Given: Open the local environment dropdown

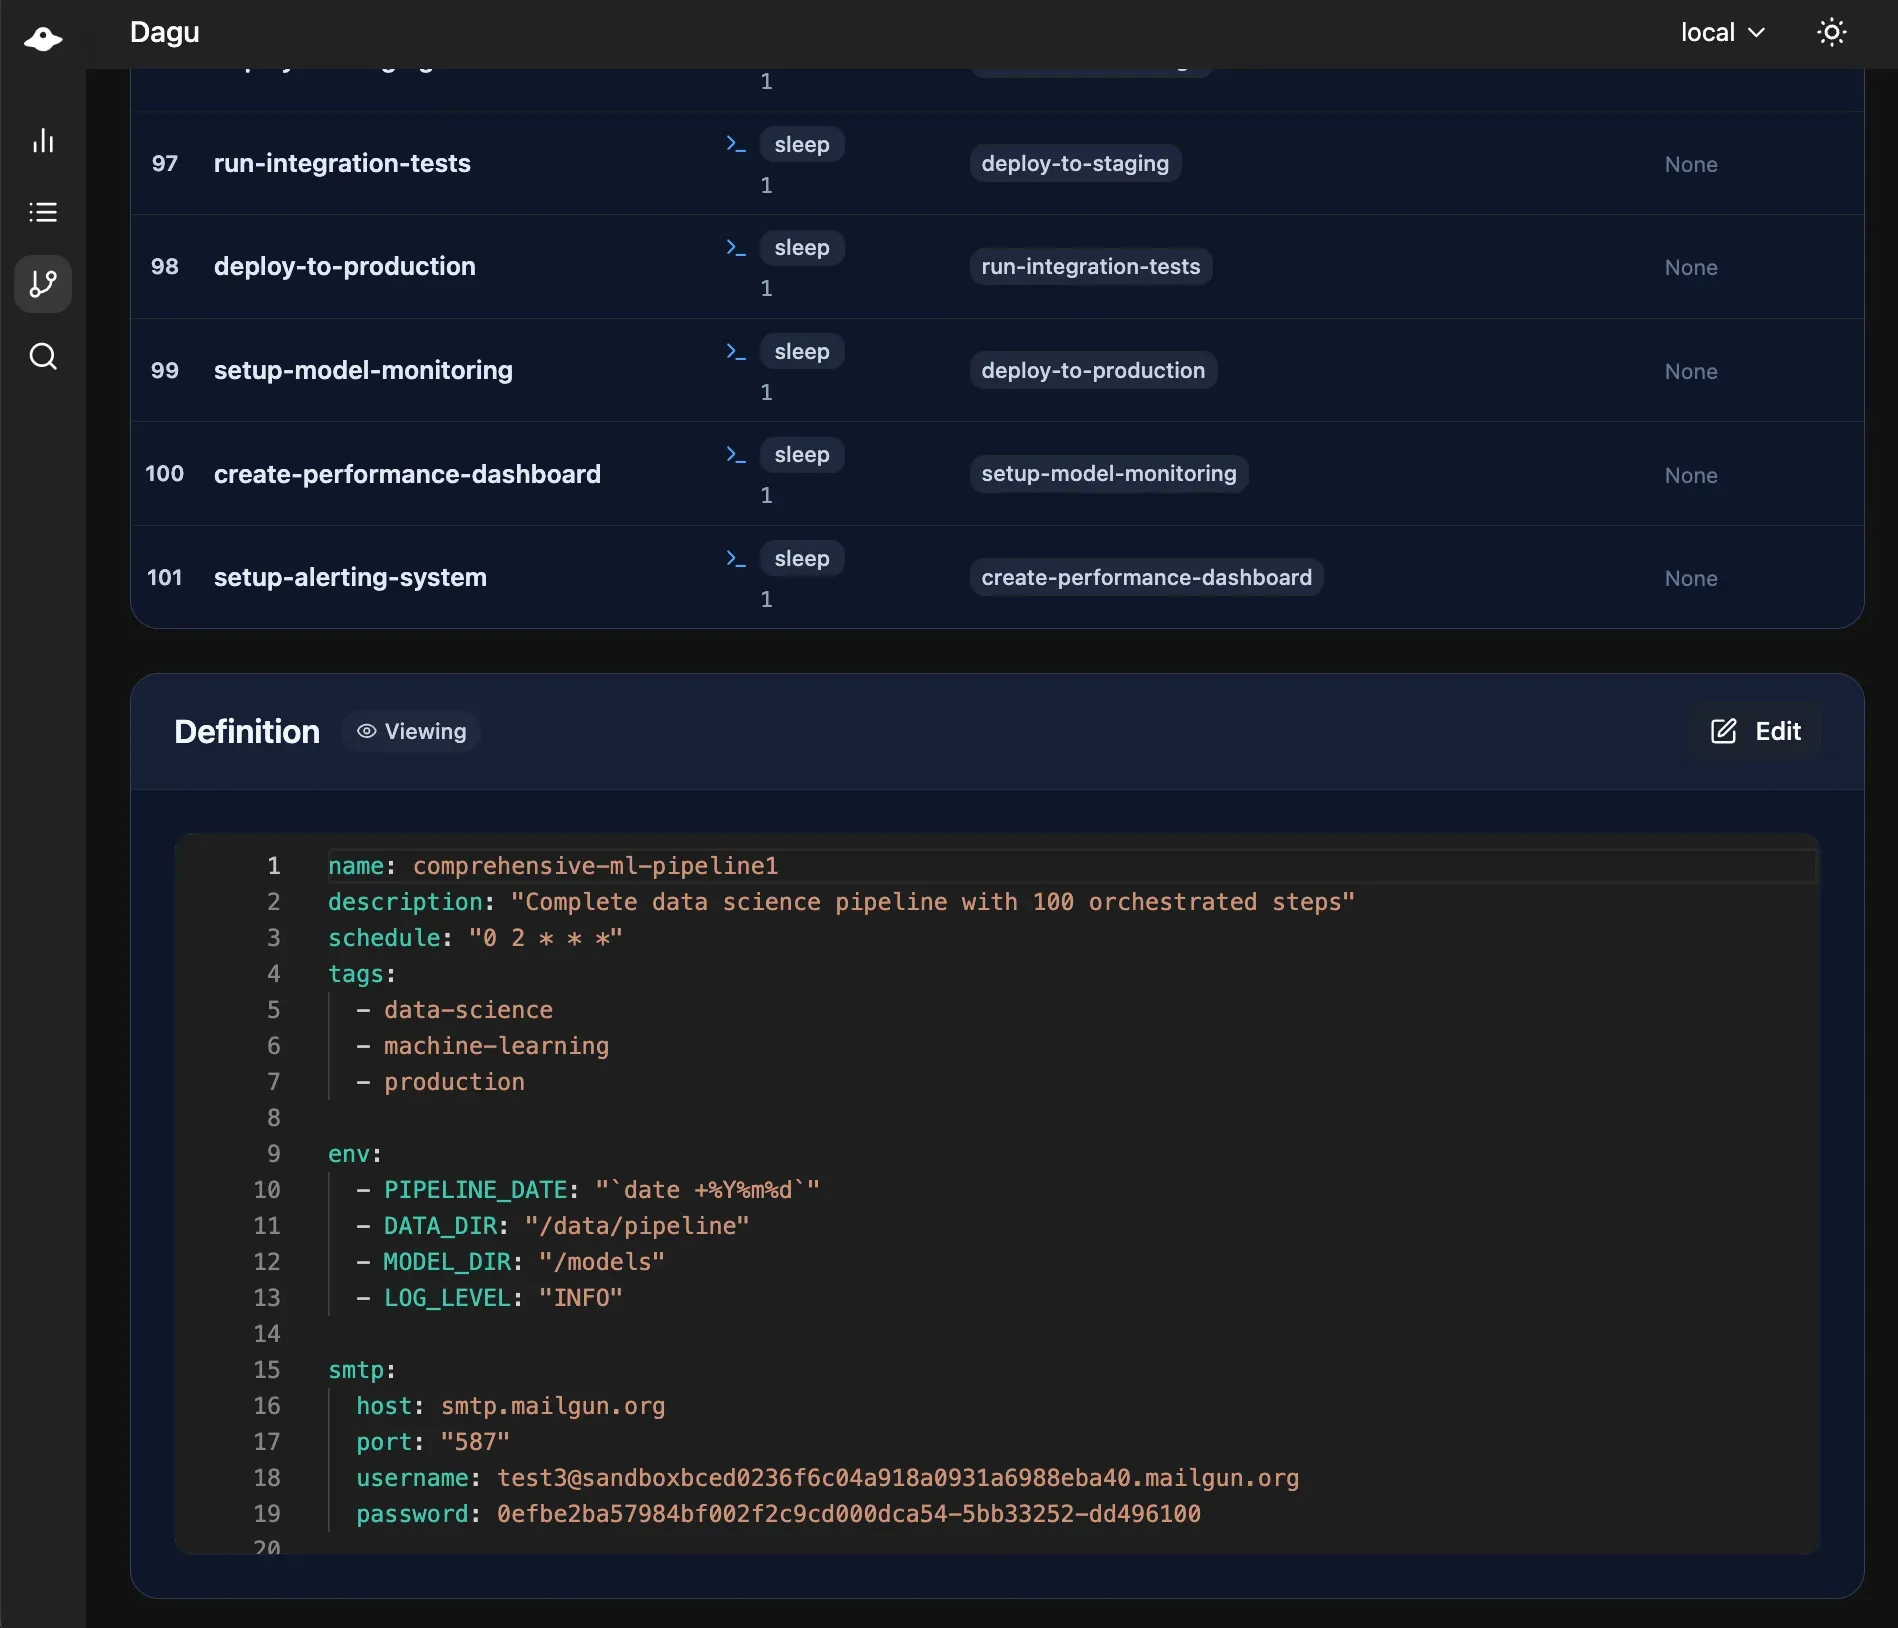Looking at the screenshot, I should pyautogui.click(x=1723, y=33).
